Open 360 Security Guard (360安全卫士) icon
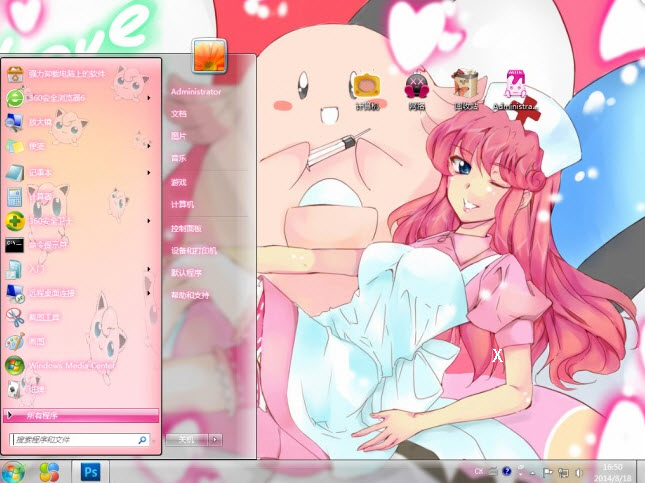This screenshot has height=483, width=645. tap(15, 221)
